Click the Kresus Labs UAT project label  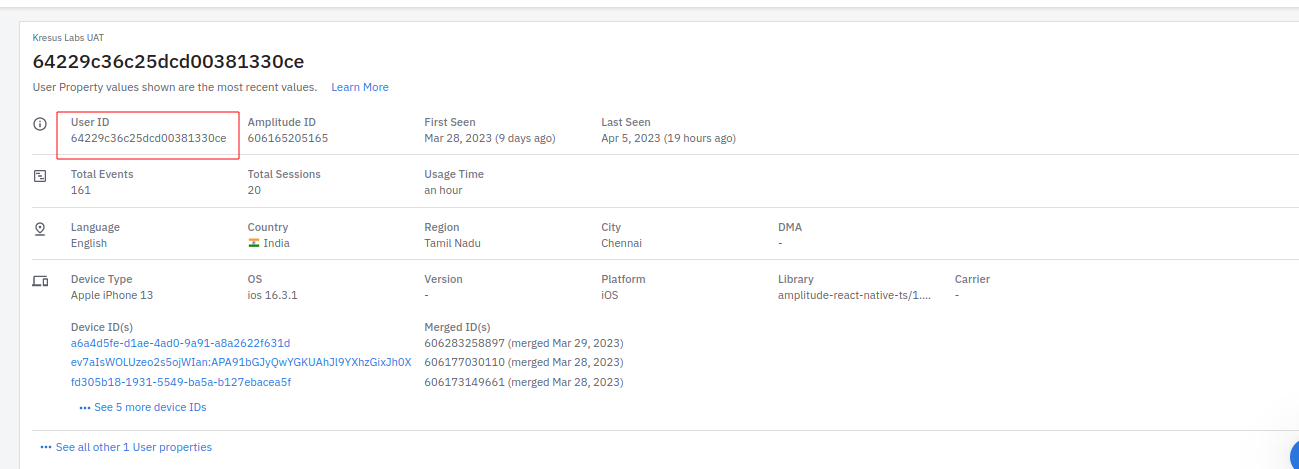click(x=68, y=37)
